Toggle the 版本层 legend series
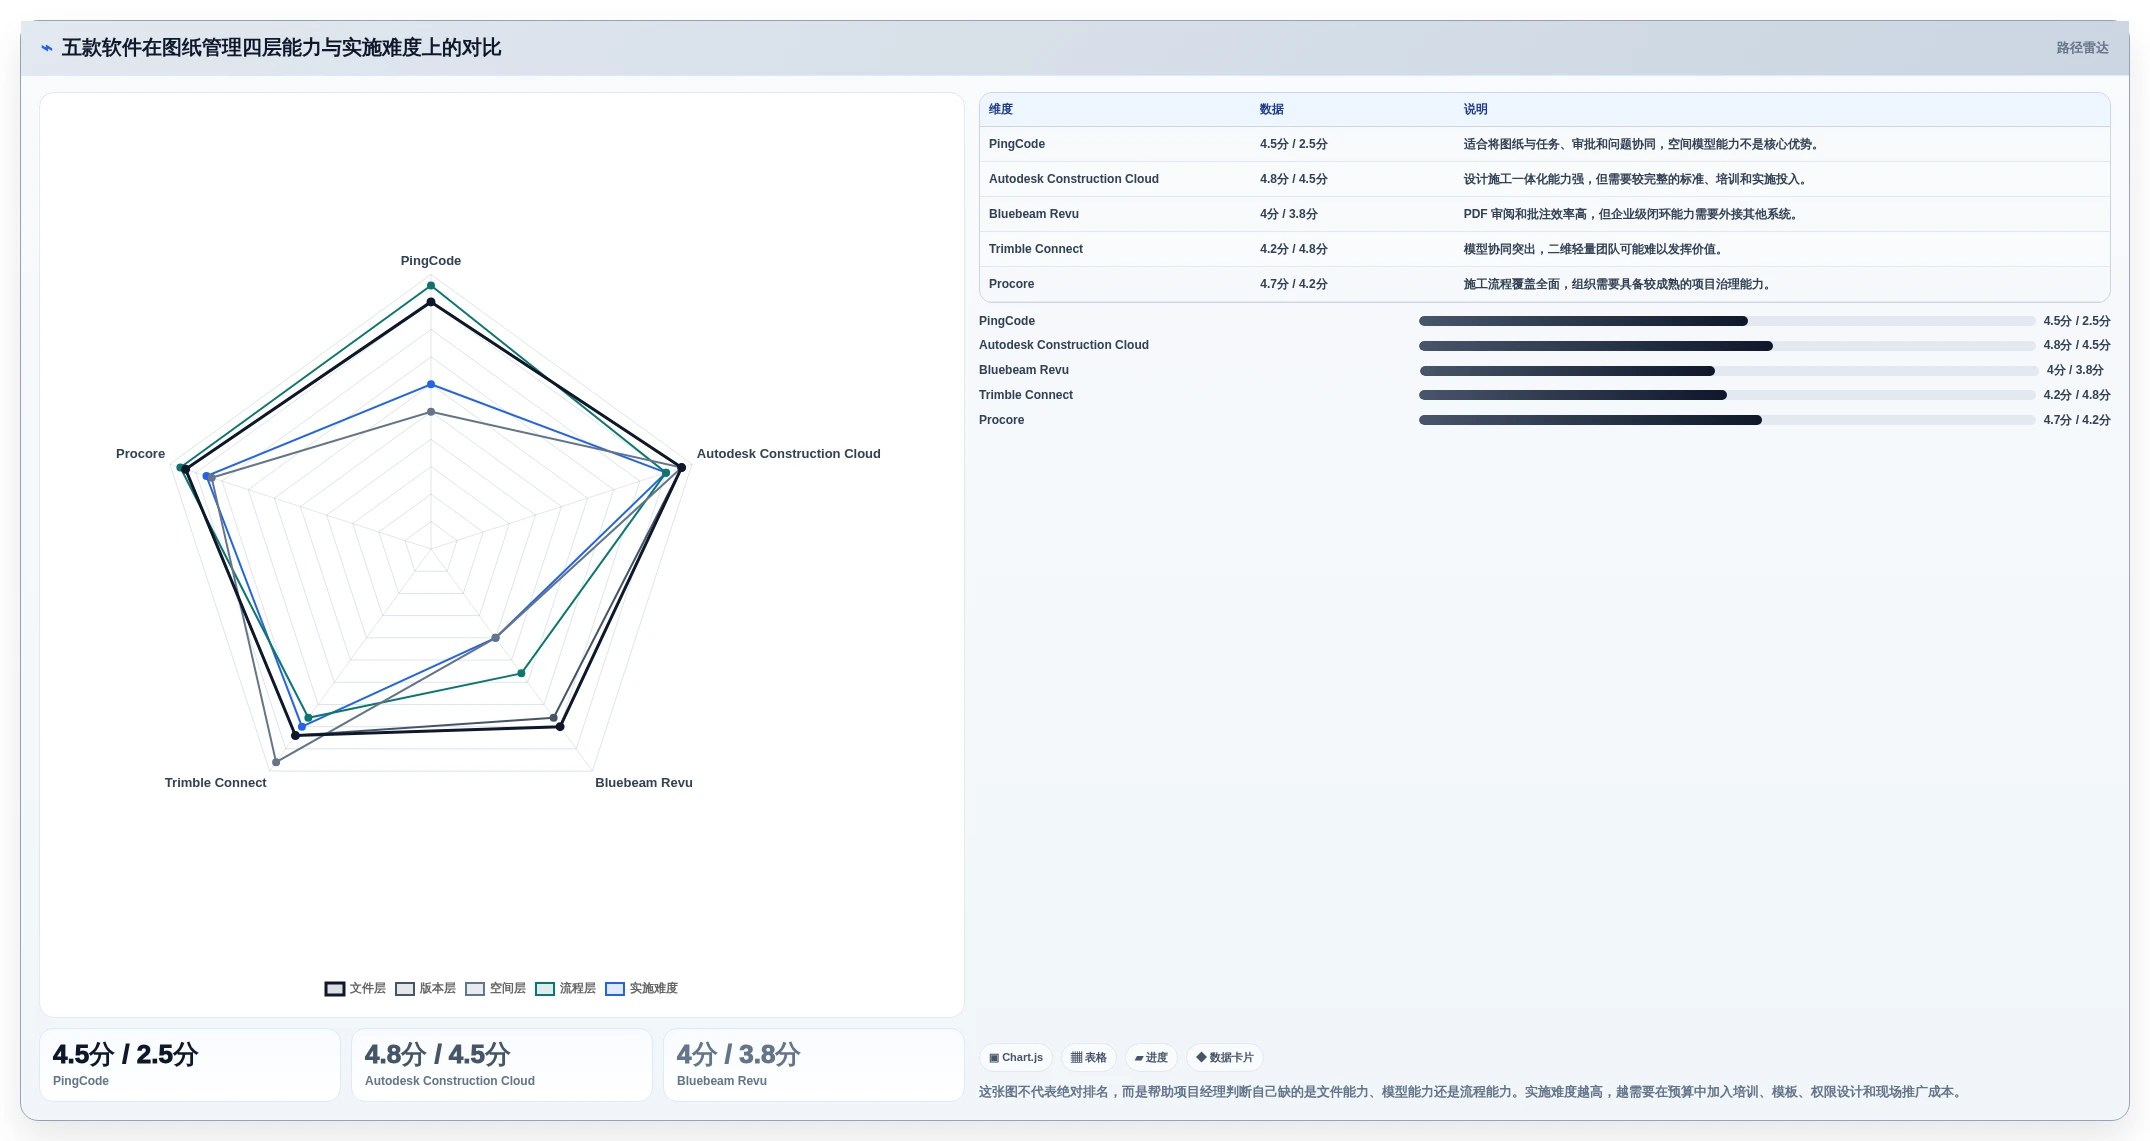 coord(425,988)
